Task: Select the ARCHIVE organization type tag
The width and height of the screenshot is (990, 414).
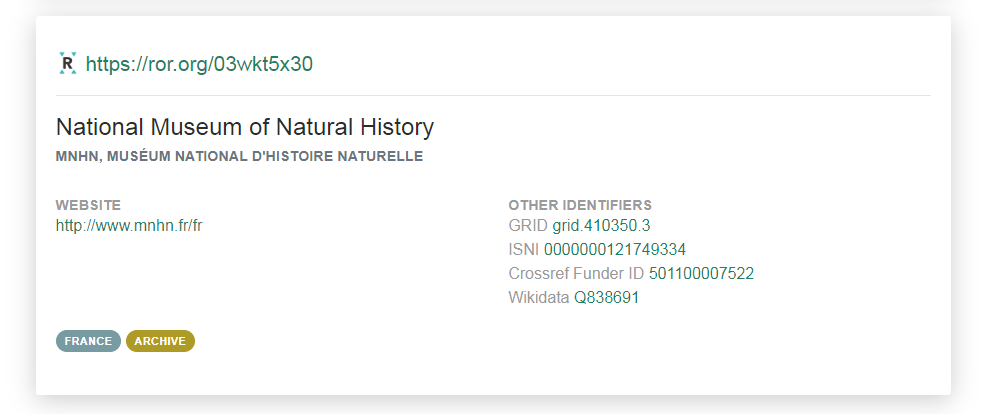Action: (160, 341)
